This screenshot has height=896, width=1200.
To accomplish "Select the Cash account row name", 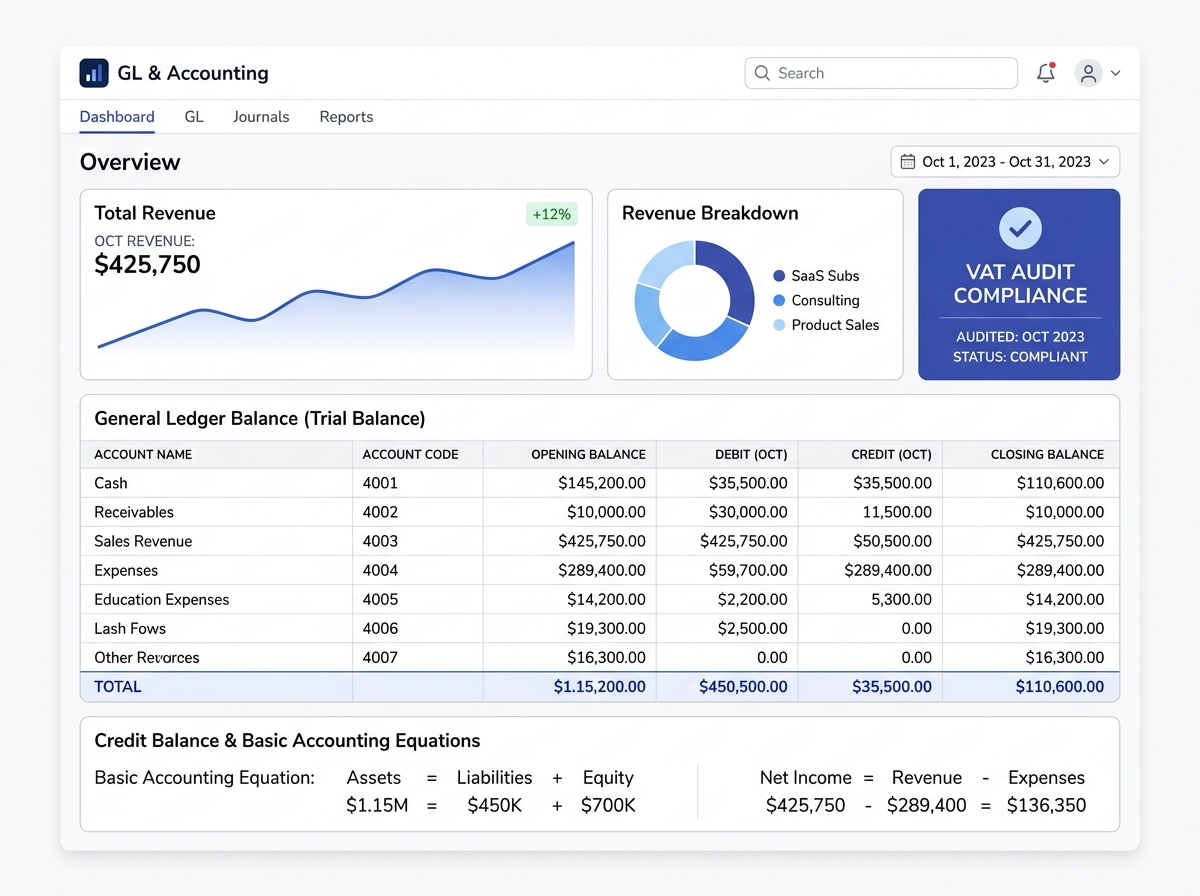I will [111, 483].
